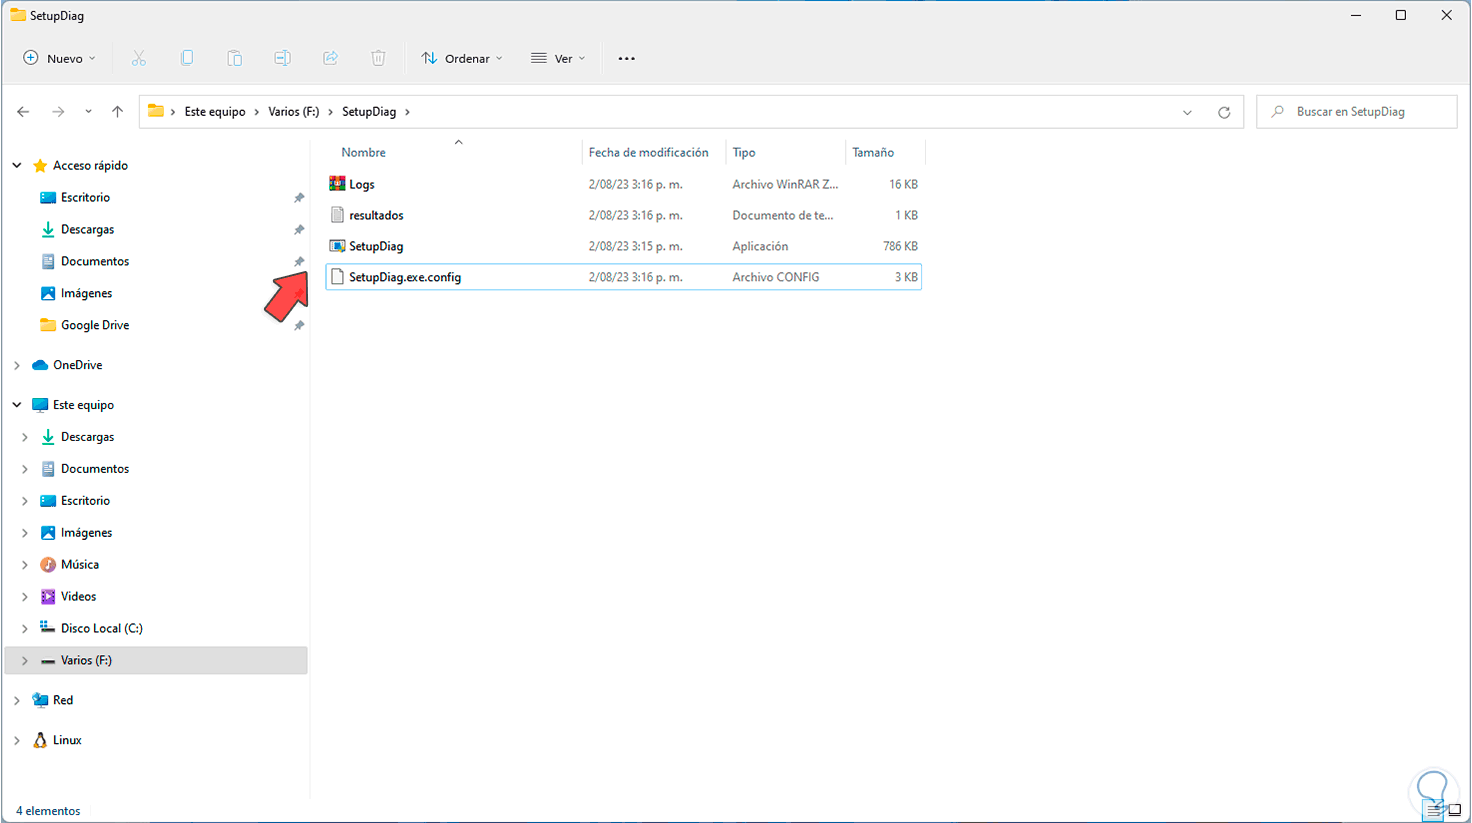Switch to details view in status bar
1472x823 pixels.
(x=1434, y=811)
